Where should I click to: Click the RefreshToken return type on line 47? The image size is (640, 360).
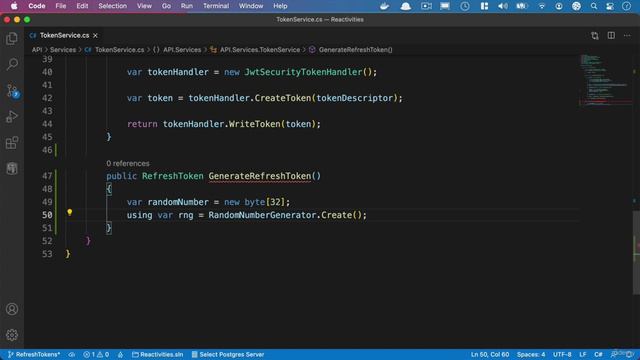pyautogui.click(x=173, y=176)
